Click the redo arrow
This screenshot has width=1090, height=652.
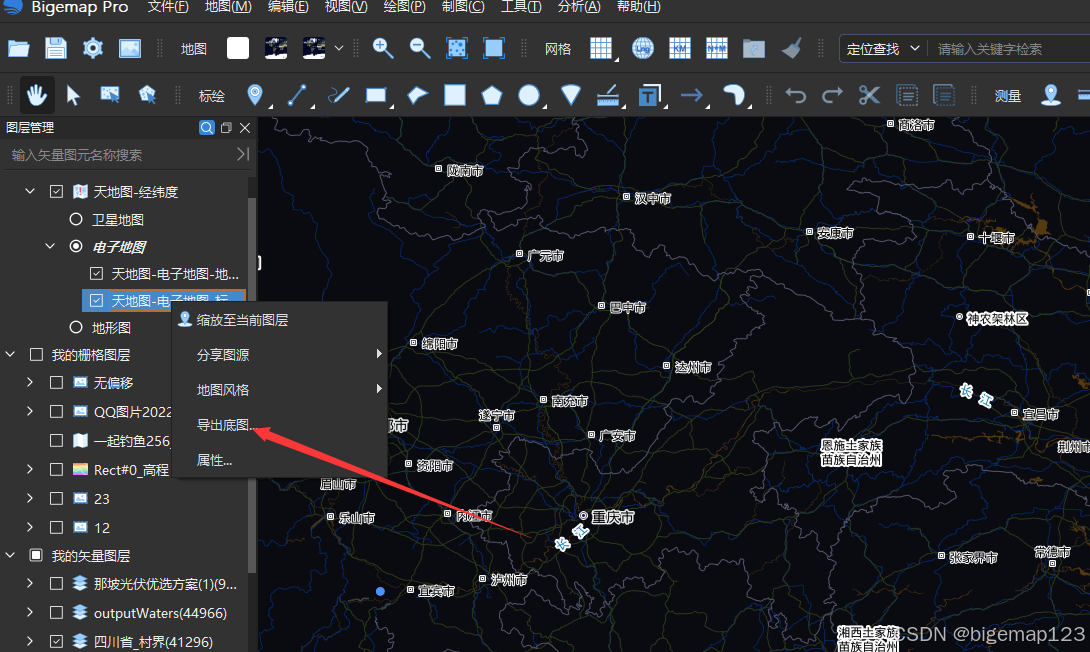[832, 95]
